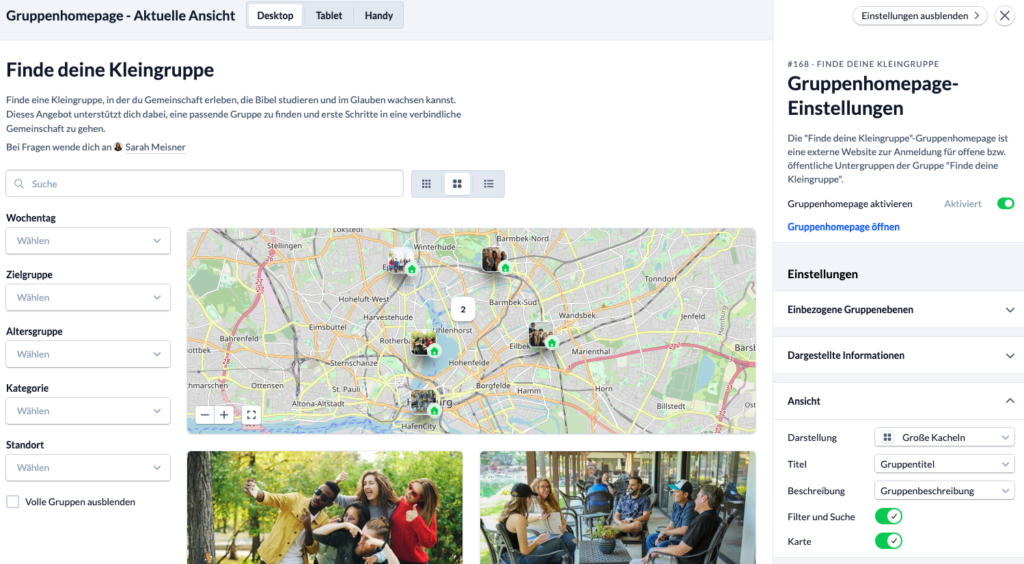Open Beschreibung dropdown Gruppenbeschreibung
Screen dimensions: 1024x564
[x=944, y=491]
